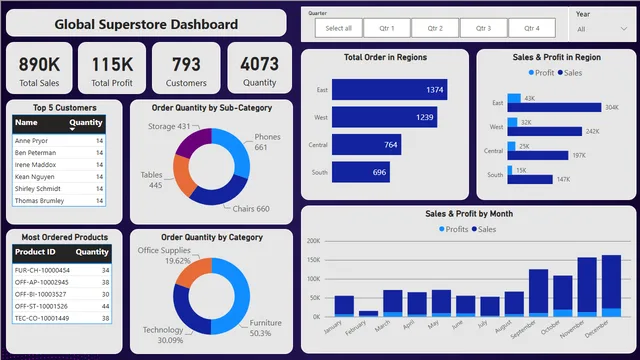Select the Irene Maddox customer row
Screen dimensions: 640x360
[59, 164]
